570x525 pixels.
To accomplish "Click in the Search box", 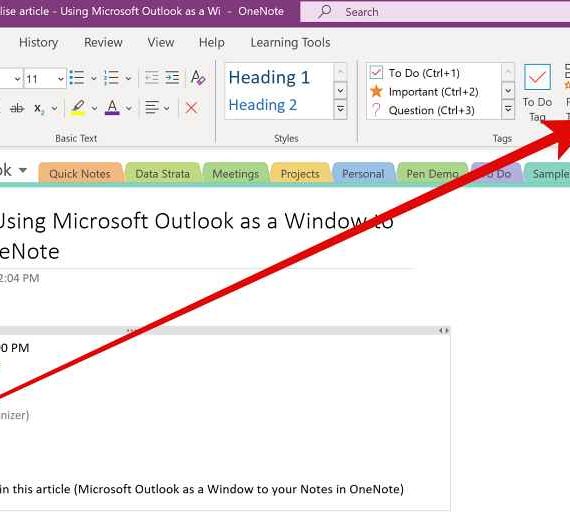I will point(435,12).
